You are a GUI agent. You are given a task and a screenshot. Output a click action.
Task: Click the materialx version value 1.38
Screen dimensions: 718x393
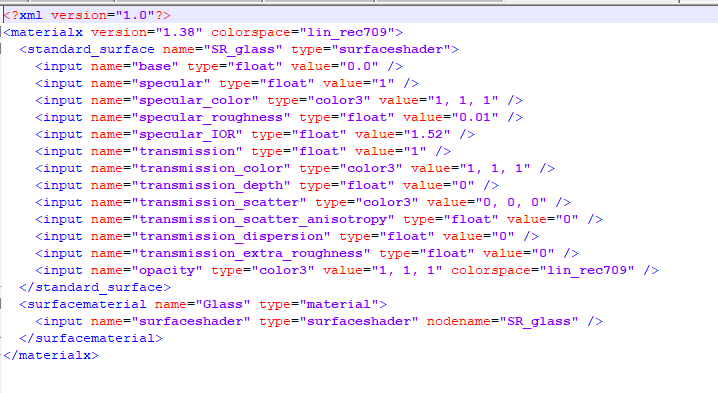pyautogui.click(x=179, y=33)
